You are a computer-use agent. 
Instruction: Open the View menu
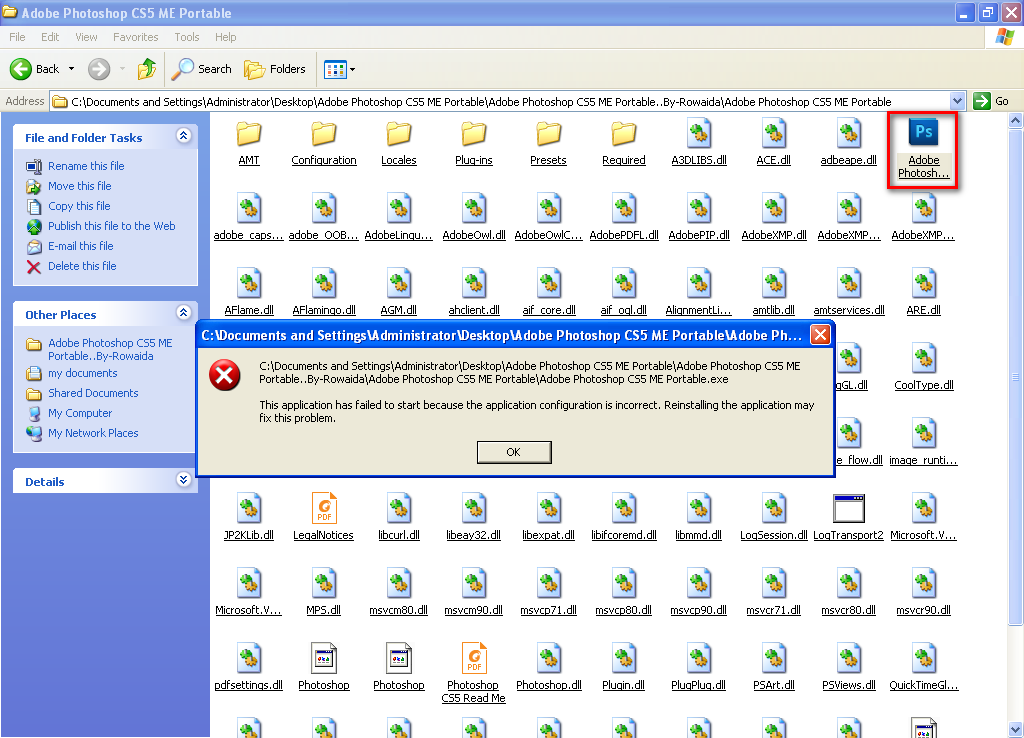tap(86, 37)
